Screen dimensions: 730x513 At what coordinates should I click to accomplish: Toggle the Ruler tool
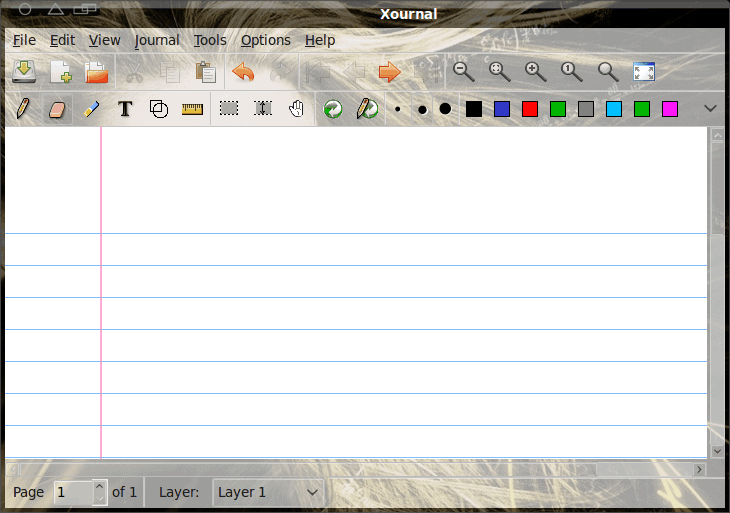pyautogui.click(x=192, y=109)
